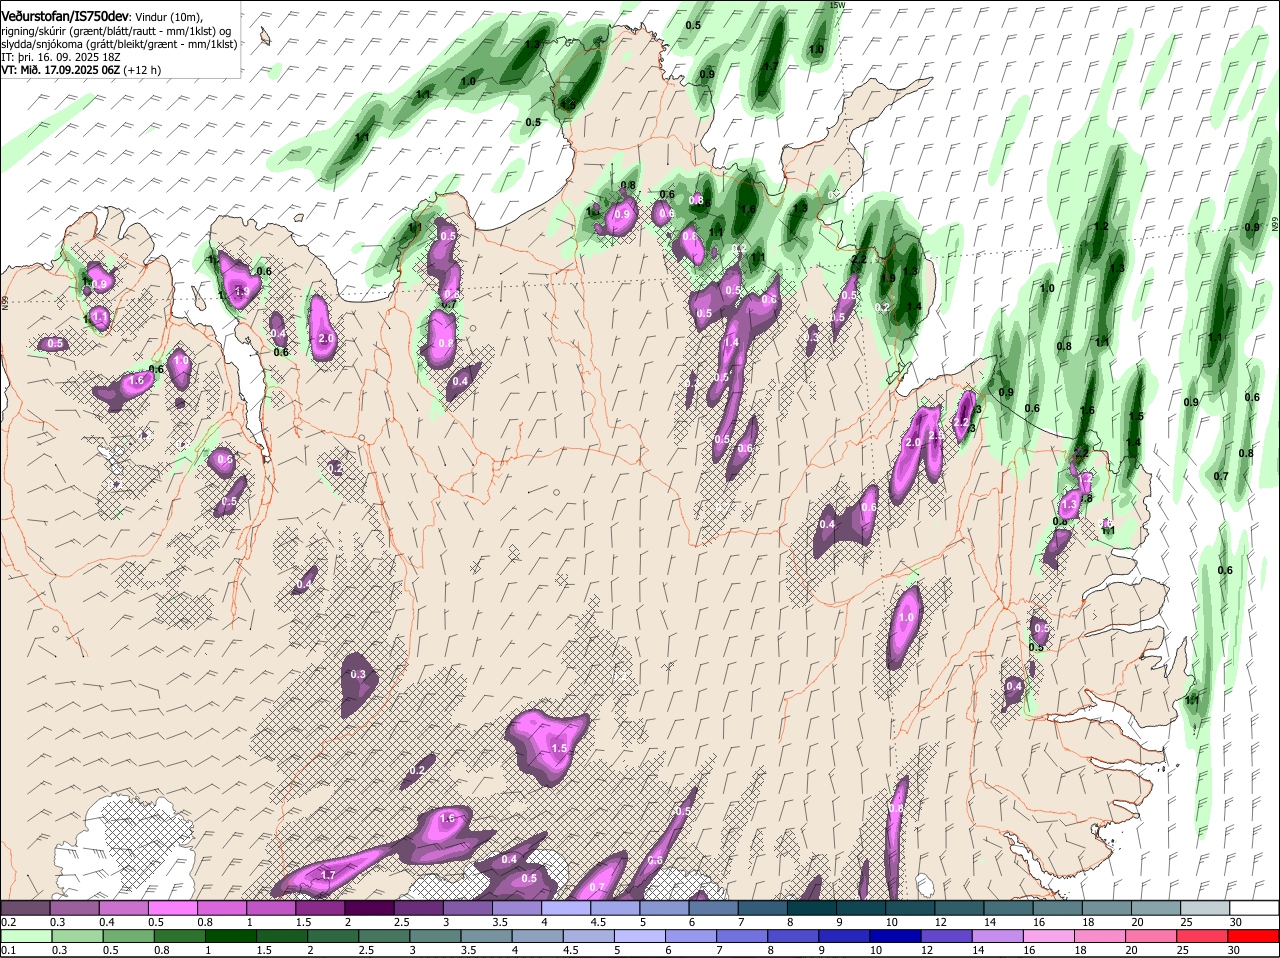Click the '25' tick label on the rain legend row
This screenshot has width=1280, height=958.
pos(1182,950)
